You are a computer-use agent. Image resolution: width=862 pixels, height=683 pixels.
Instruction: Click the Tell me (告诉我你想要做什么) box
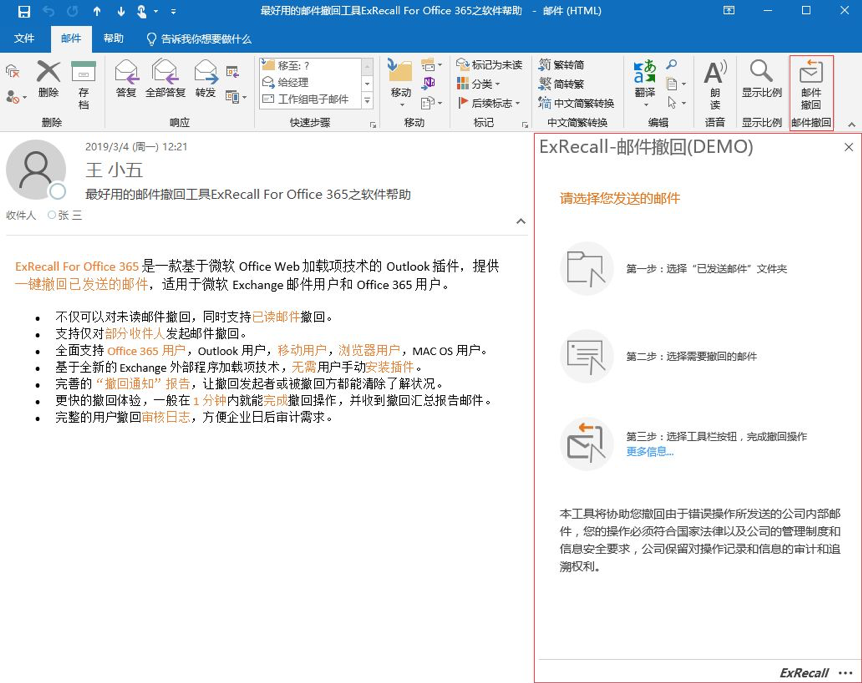(199, 39)
